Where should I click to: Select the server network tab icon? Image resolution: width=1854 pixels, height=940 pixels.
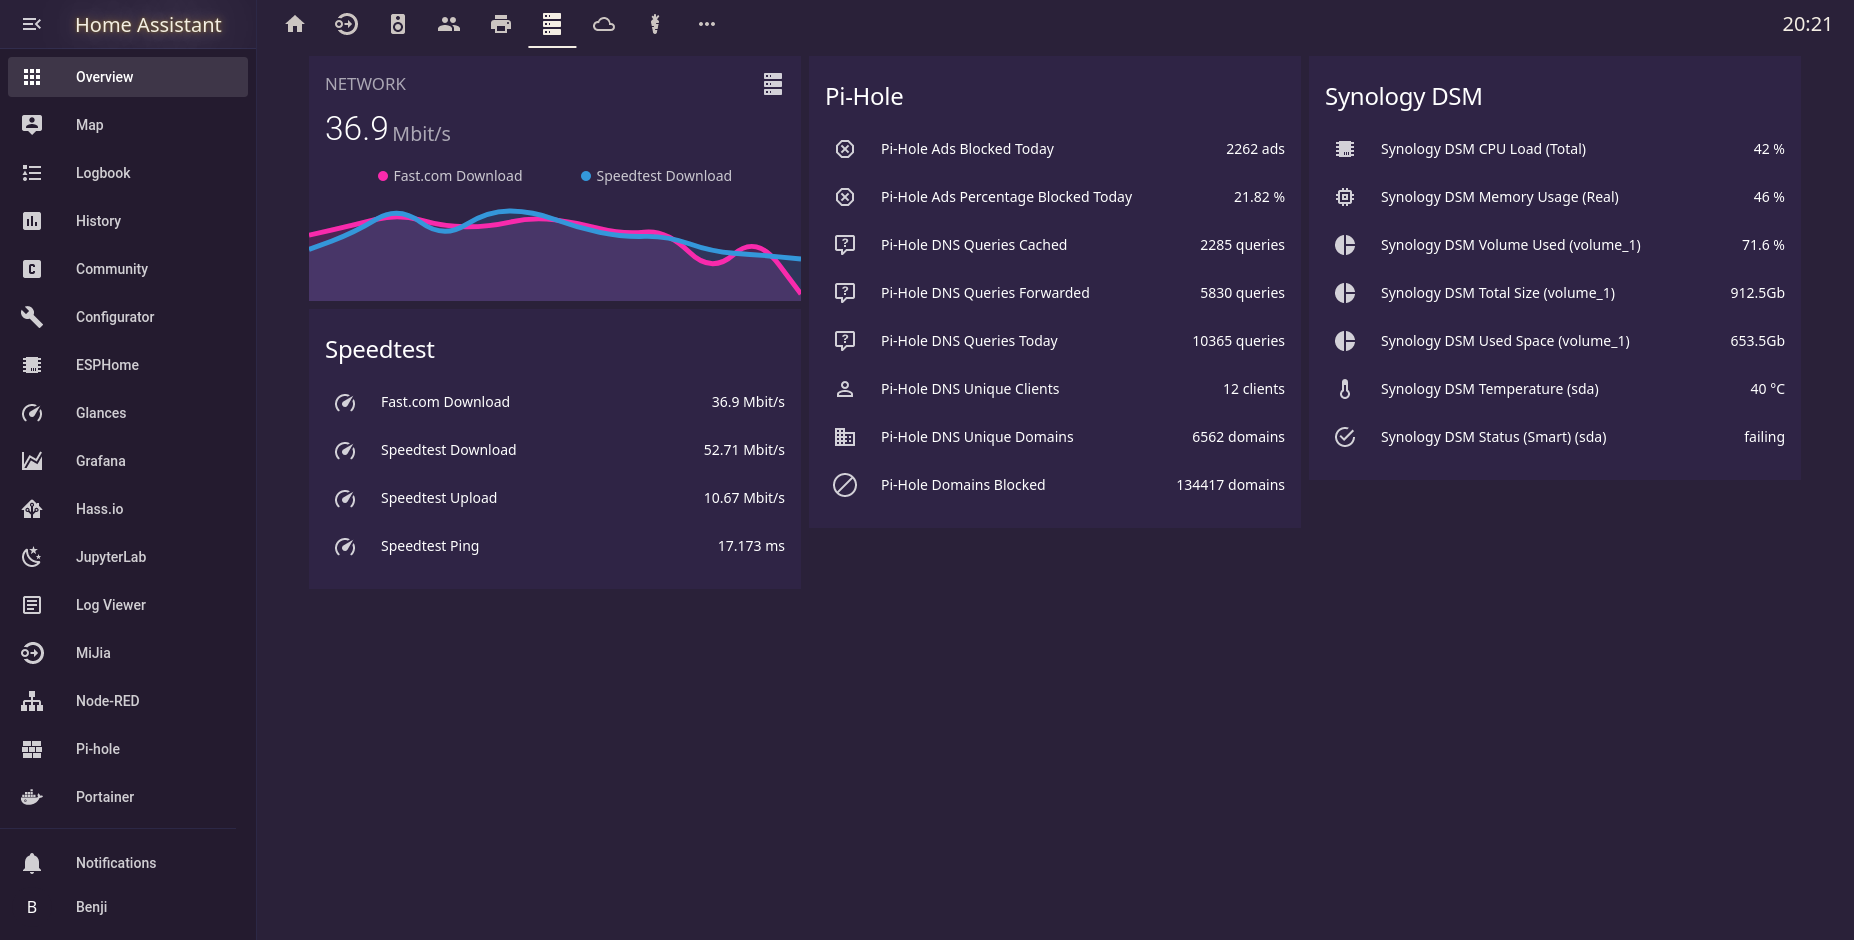(x=552, y=24)
